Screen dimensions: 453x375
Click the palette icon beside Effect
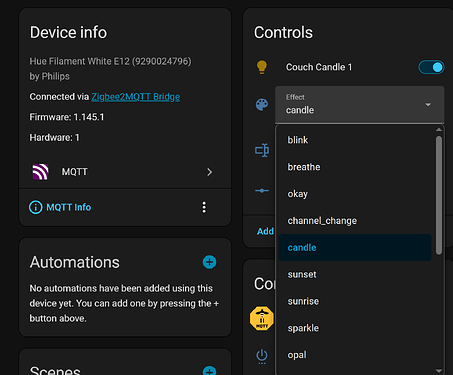click(x=262, y=105)
